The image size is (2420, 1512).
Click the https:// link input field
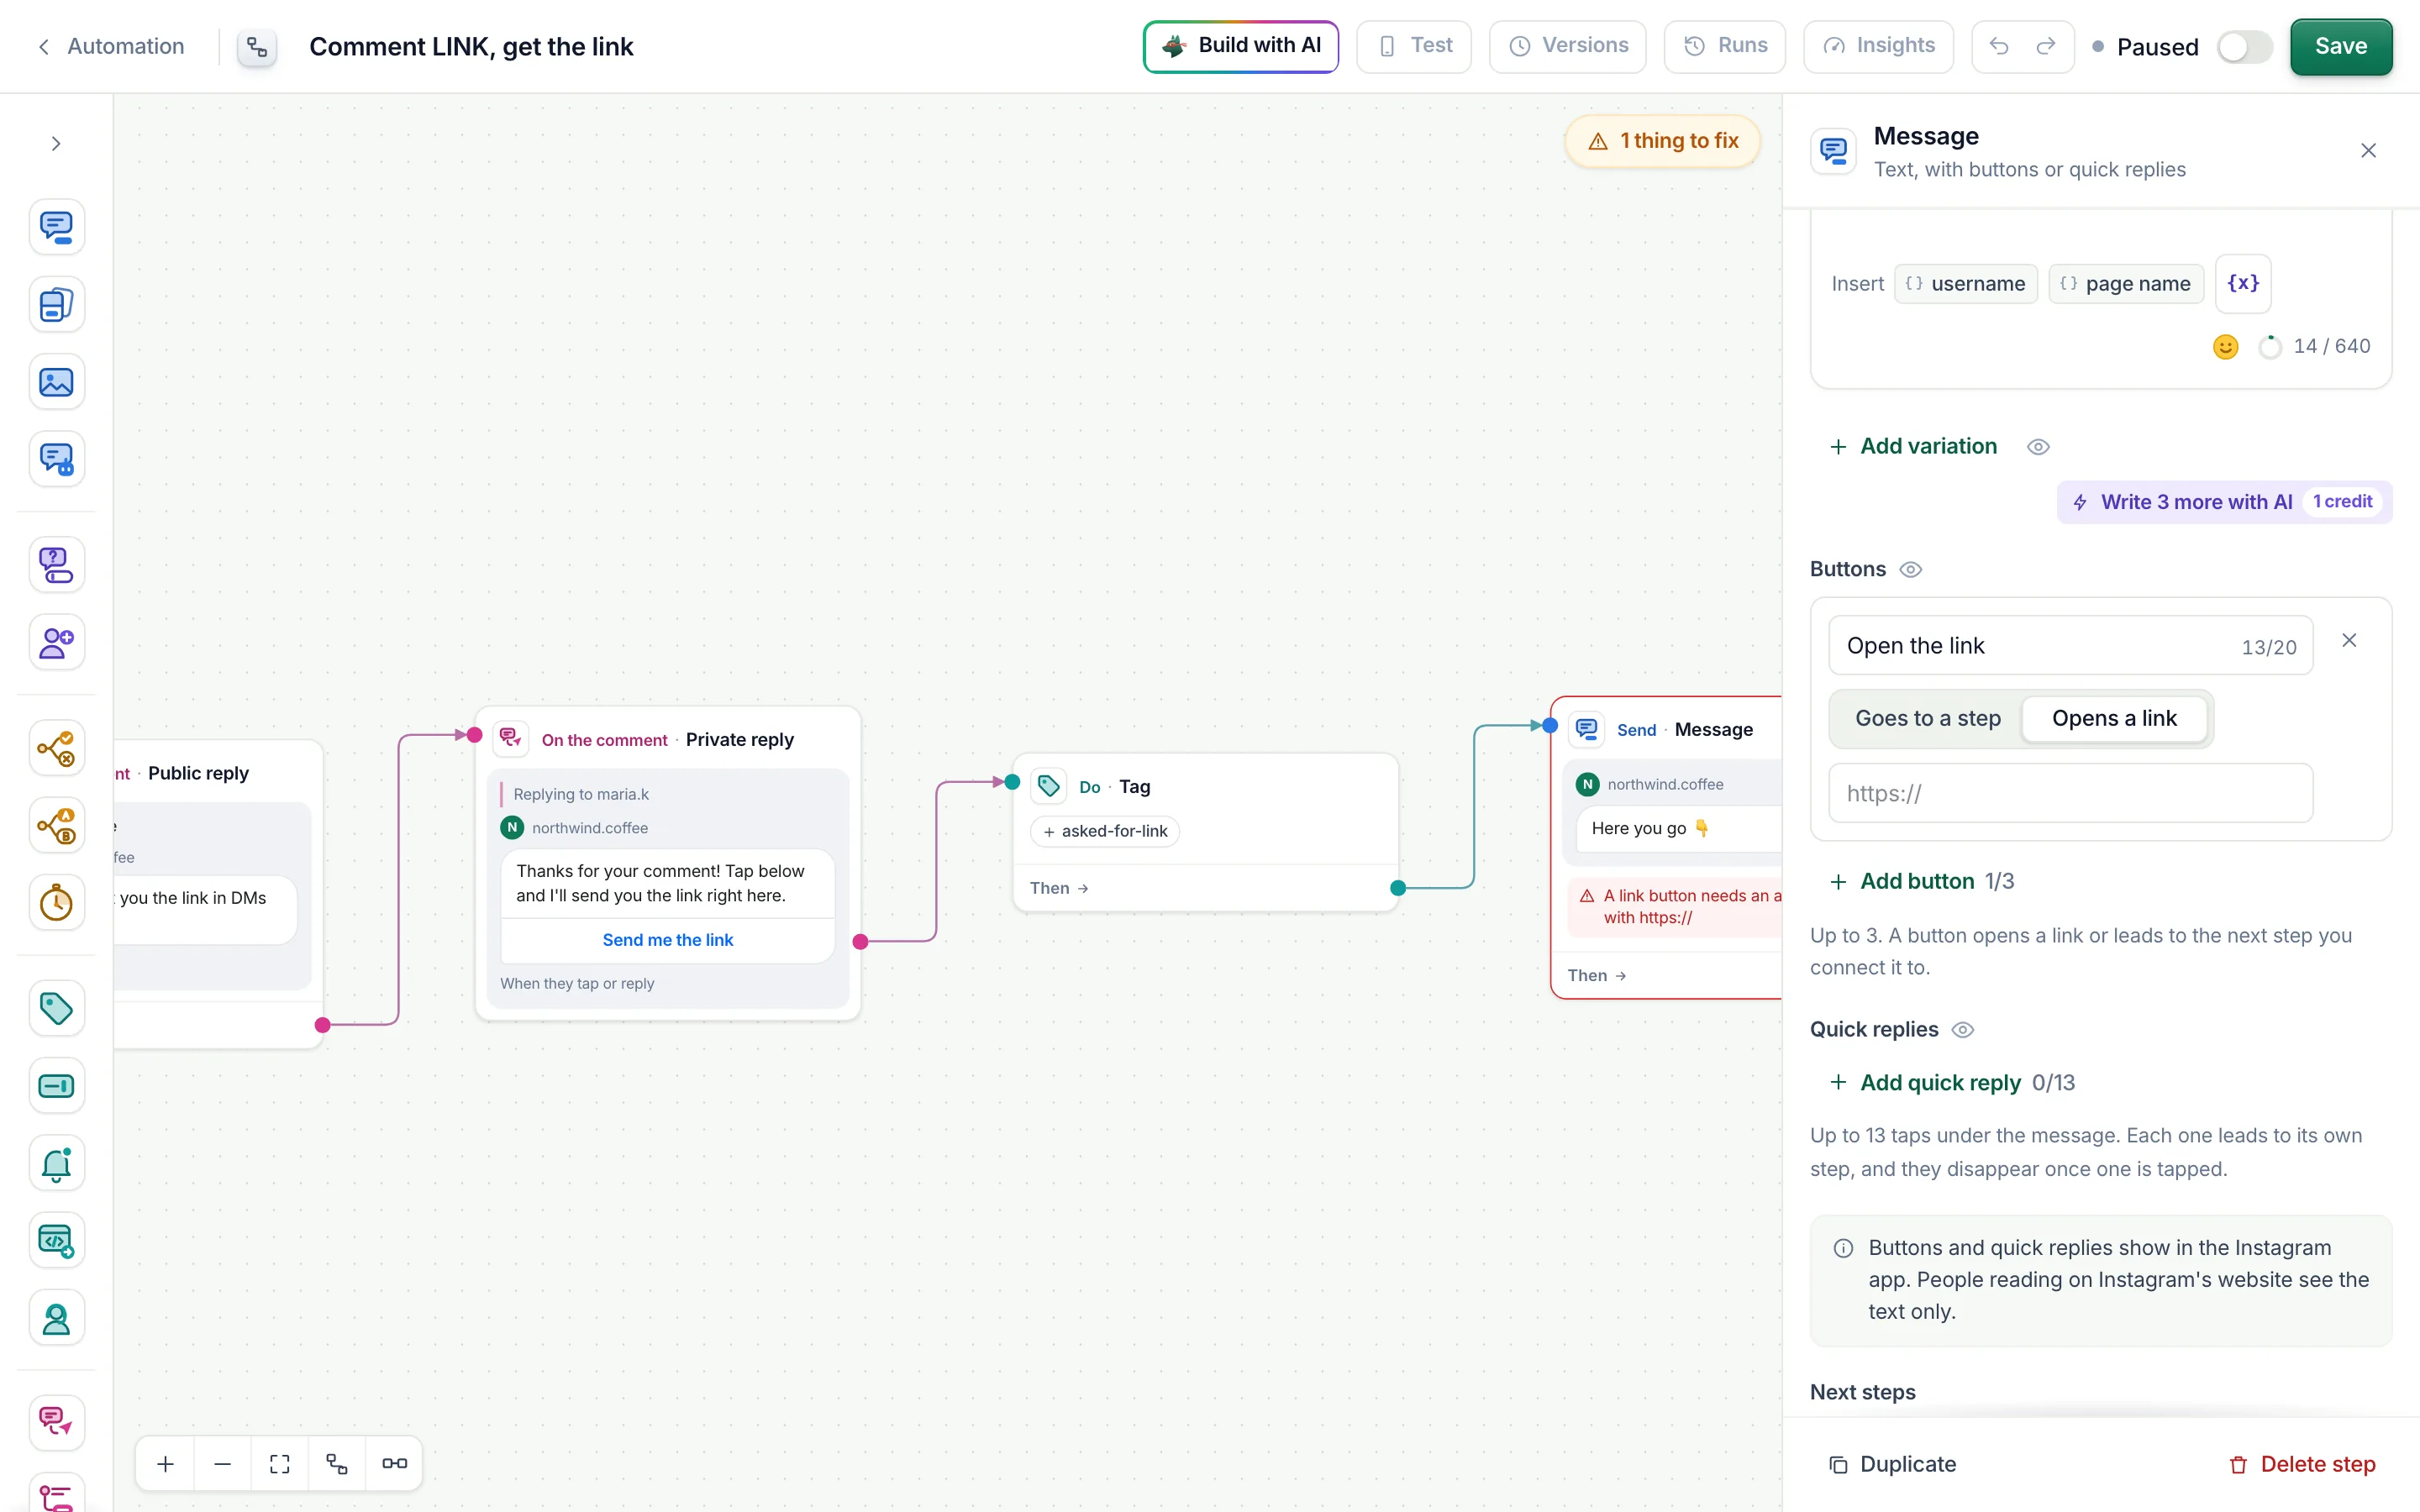click(2070, 793)
